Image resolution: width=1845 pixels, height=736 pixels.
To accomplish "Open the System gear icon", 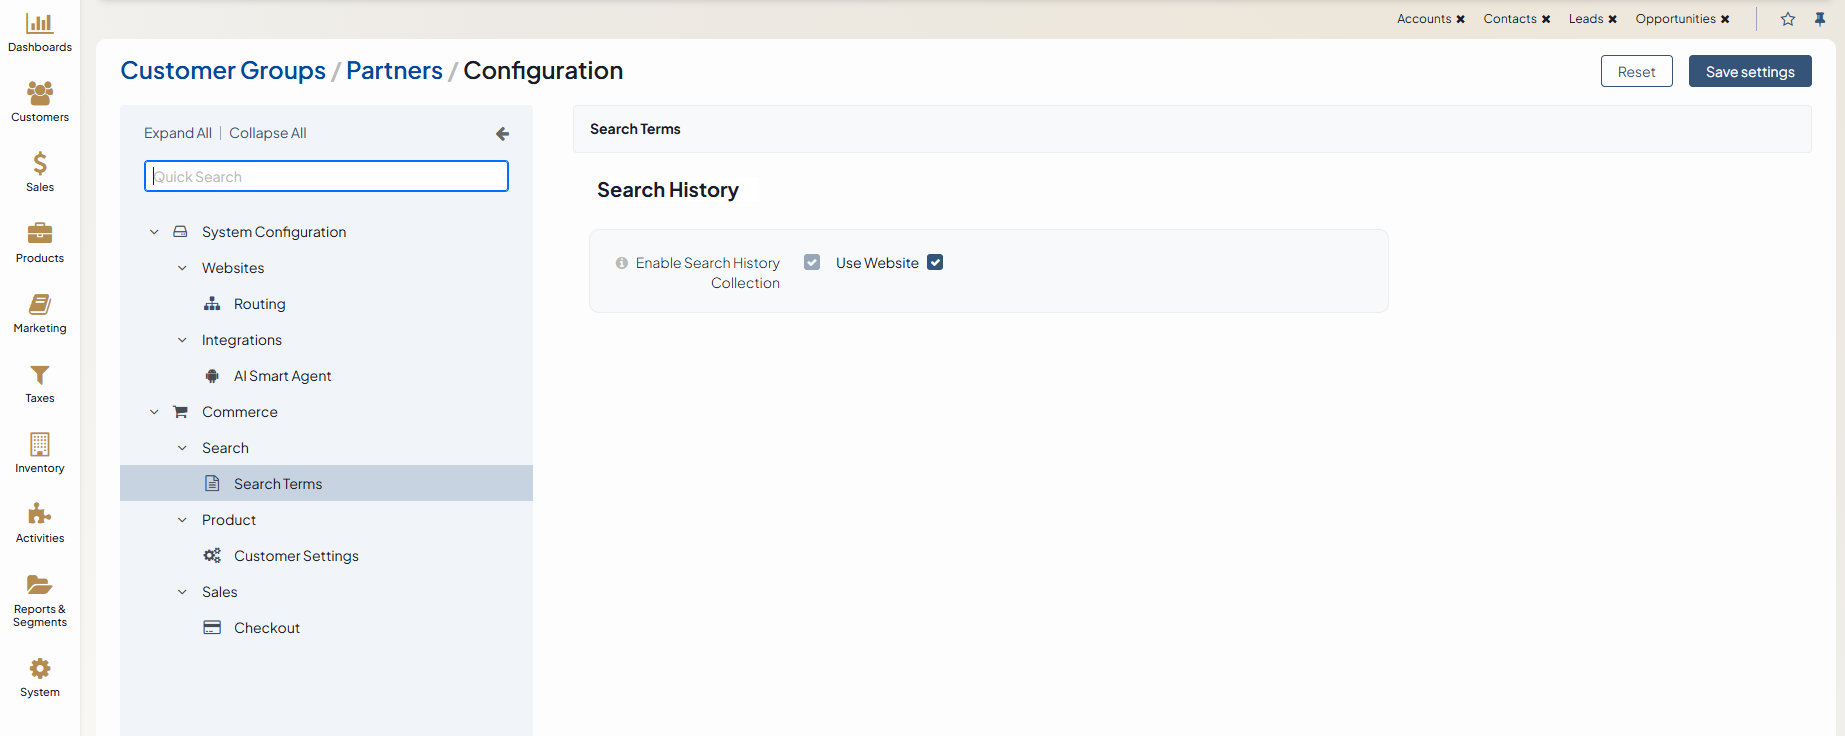I will (40, 669).
